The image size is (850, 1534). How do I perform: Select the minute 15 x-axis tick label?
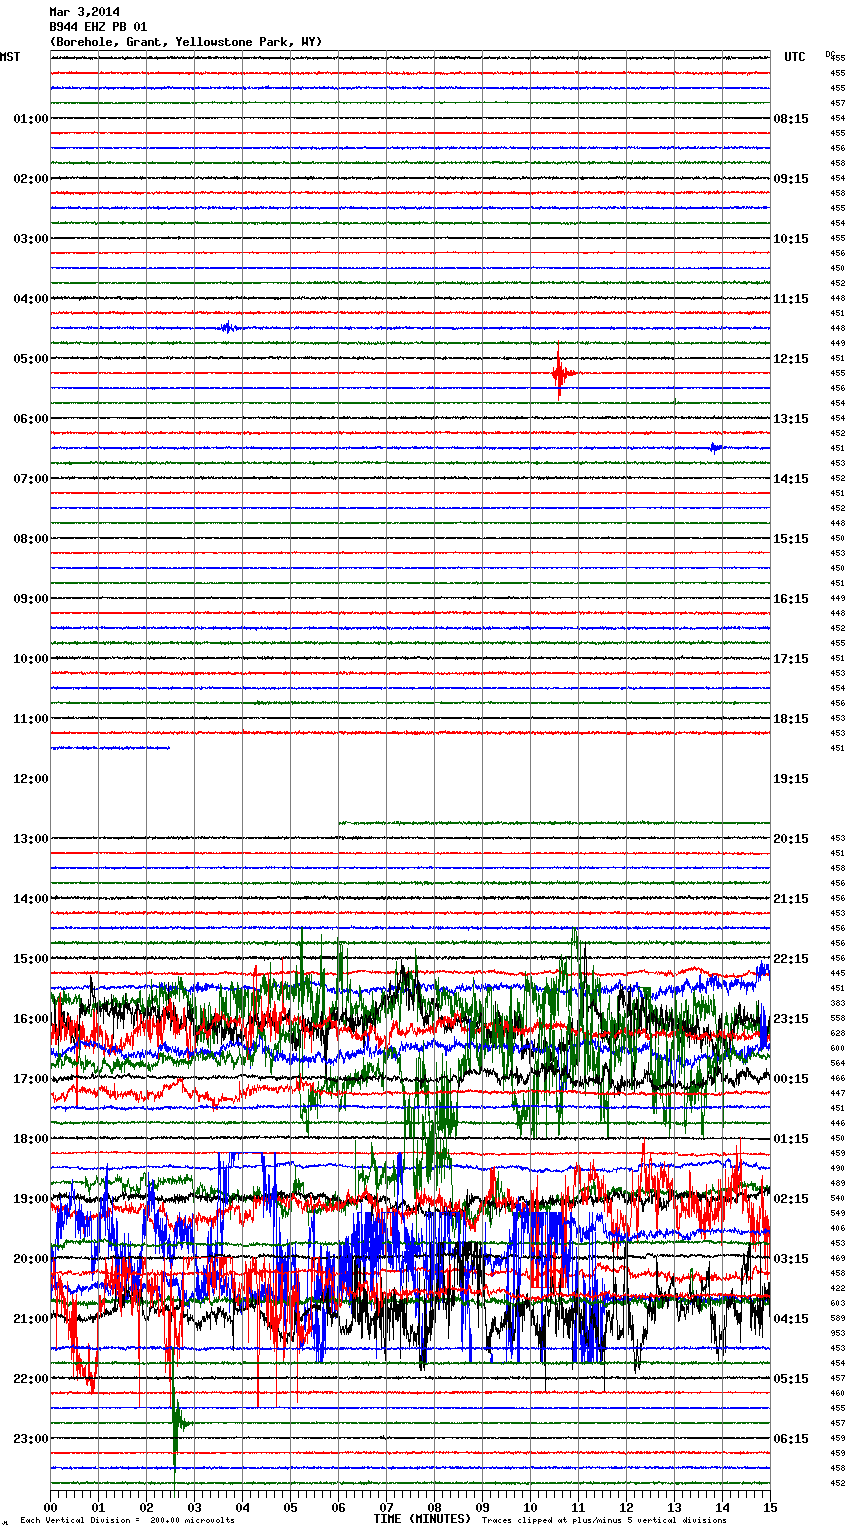point(770,1507)
